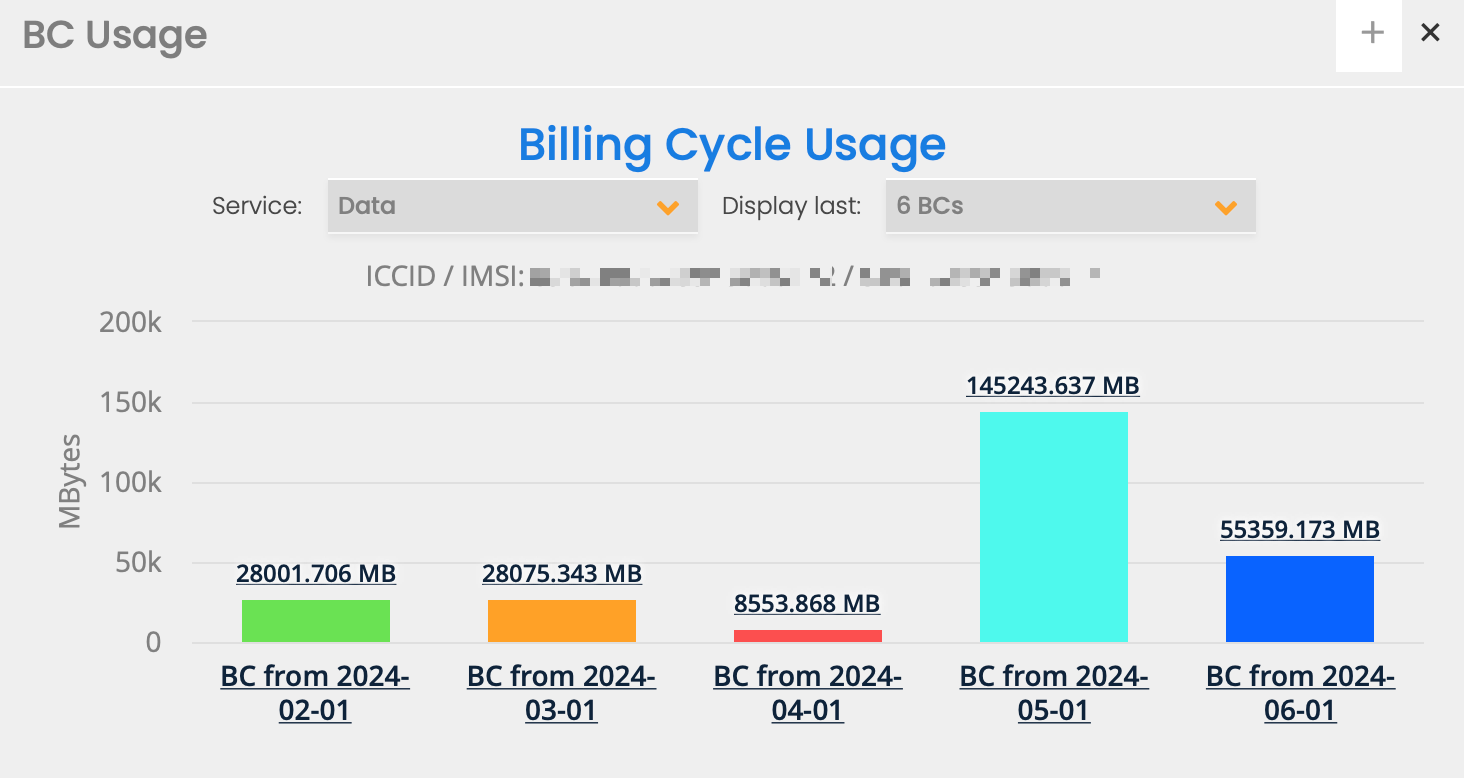Close the BC Usage panel
1464x778 pixels.
1430,33
